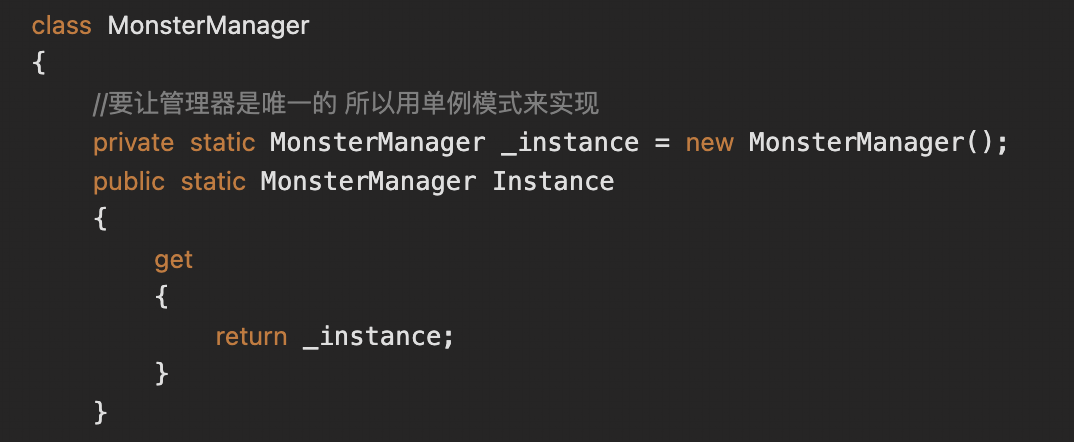Click MonsterManager type after public static
The image size is (1074, 442).
pyautogui.click(x=368, y=182)
